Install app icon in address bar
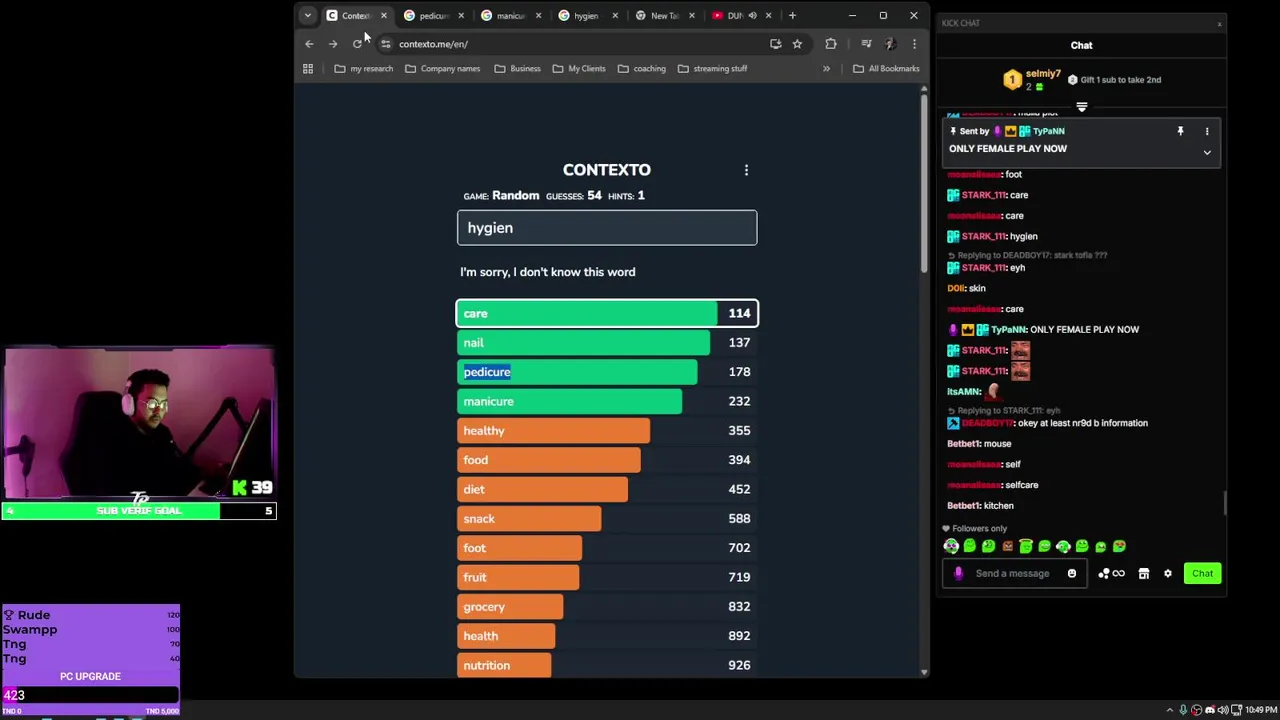Image resolution: width=1280 pixels, height=720 pixels. [775, 44]
